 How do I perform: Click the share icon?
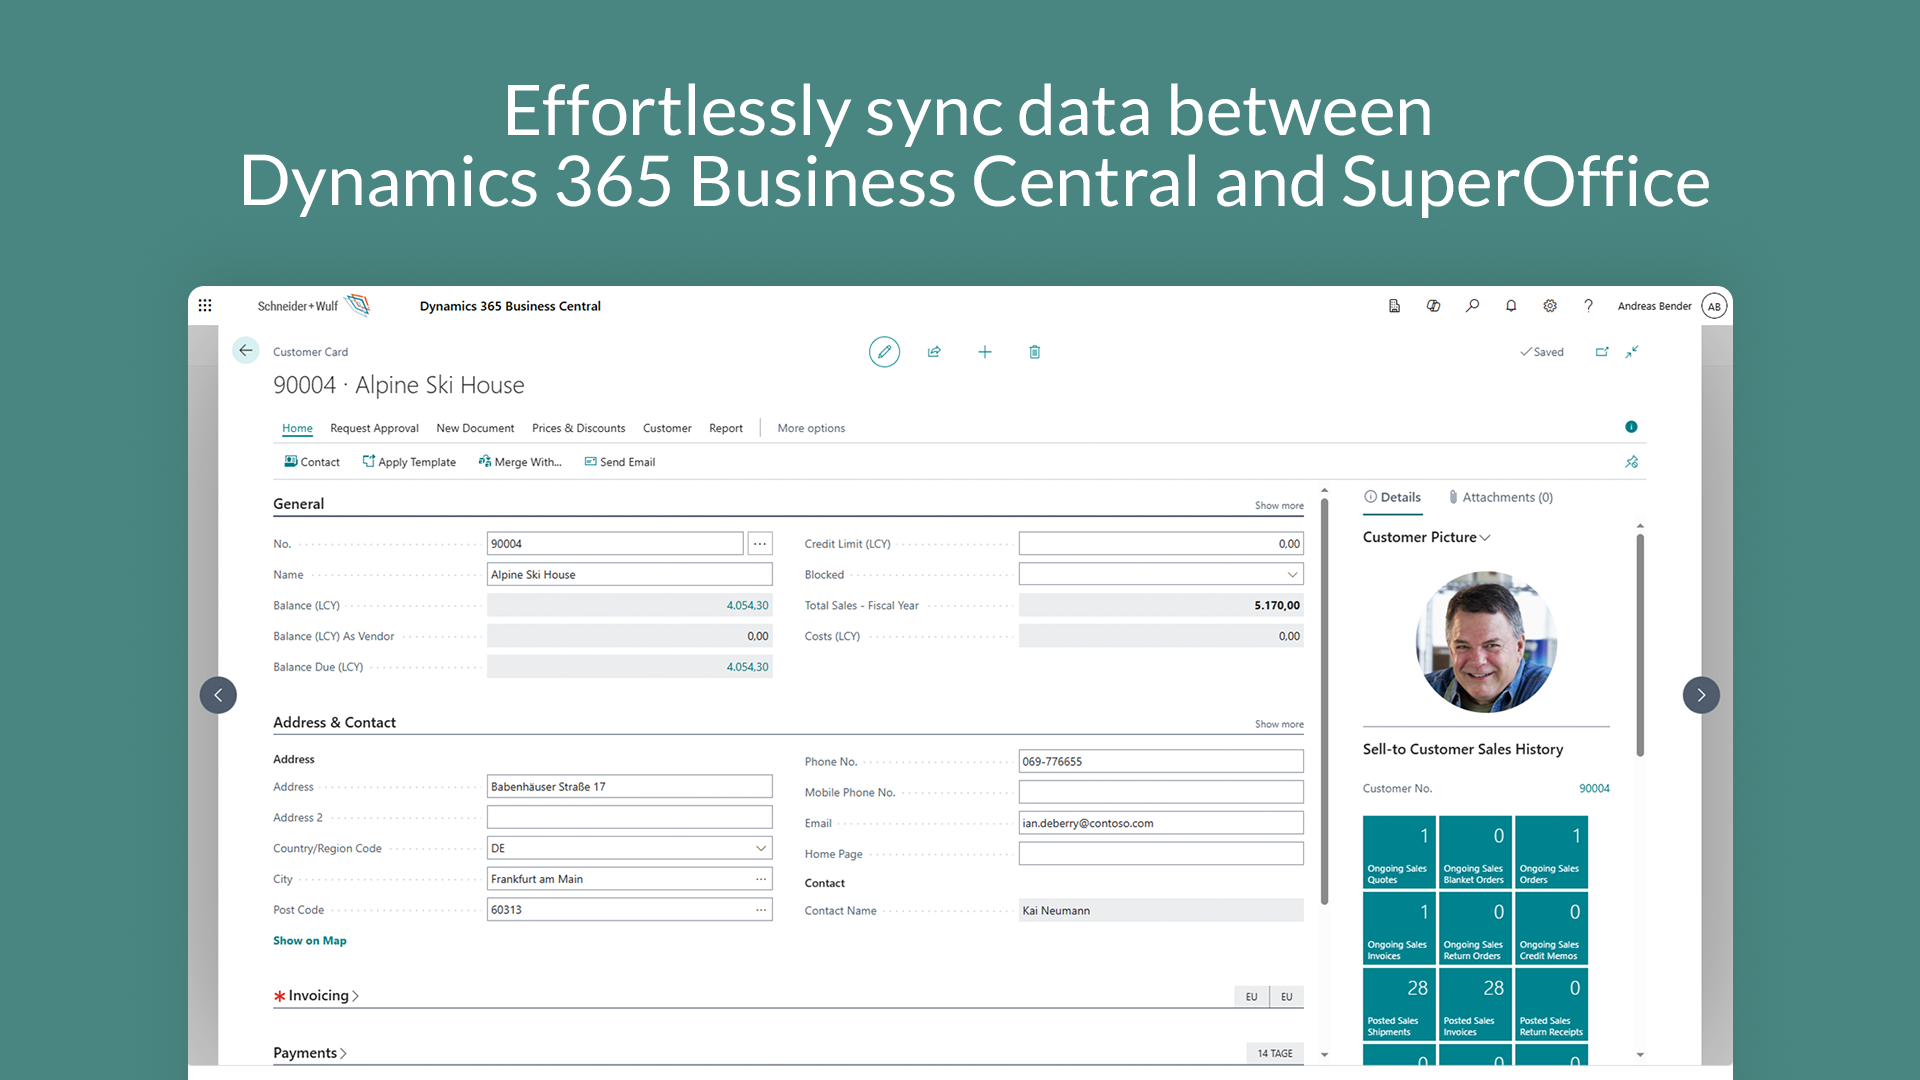pyautogui.click(x=934, y=352)
